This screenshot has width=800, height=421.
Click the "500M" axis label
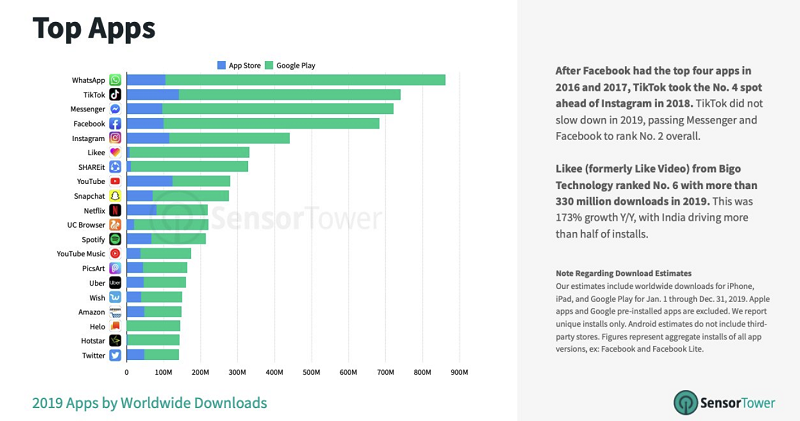click(311, 373)
